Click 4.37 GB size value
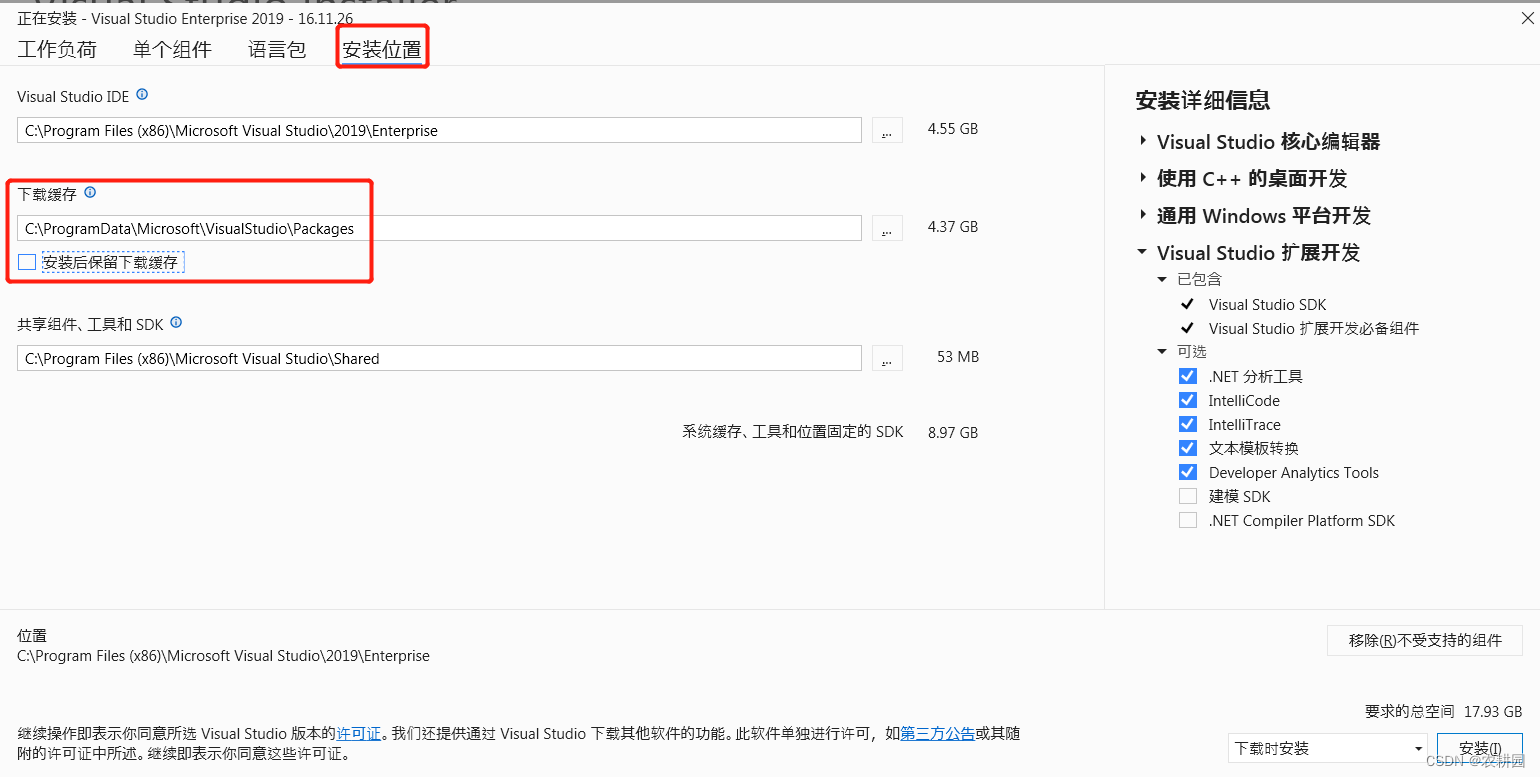Viewport: 1540px width, 777px height. (953, 227)
